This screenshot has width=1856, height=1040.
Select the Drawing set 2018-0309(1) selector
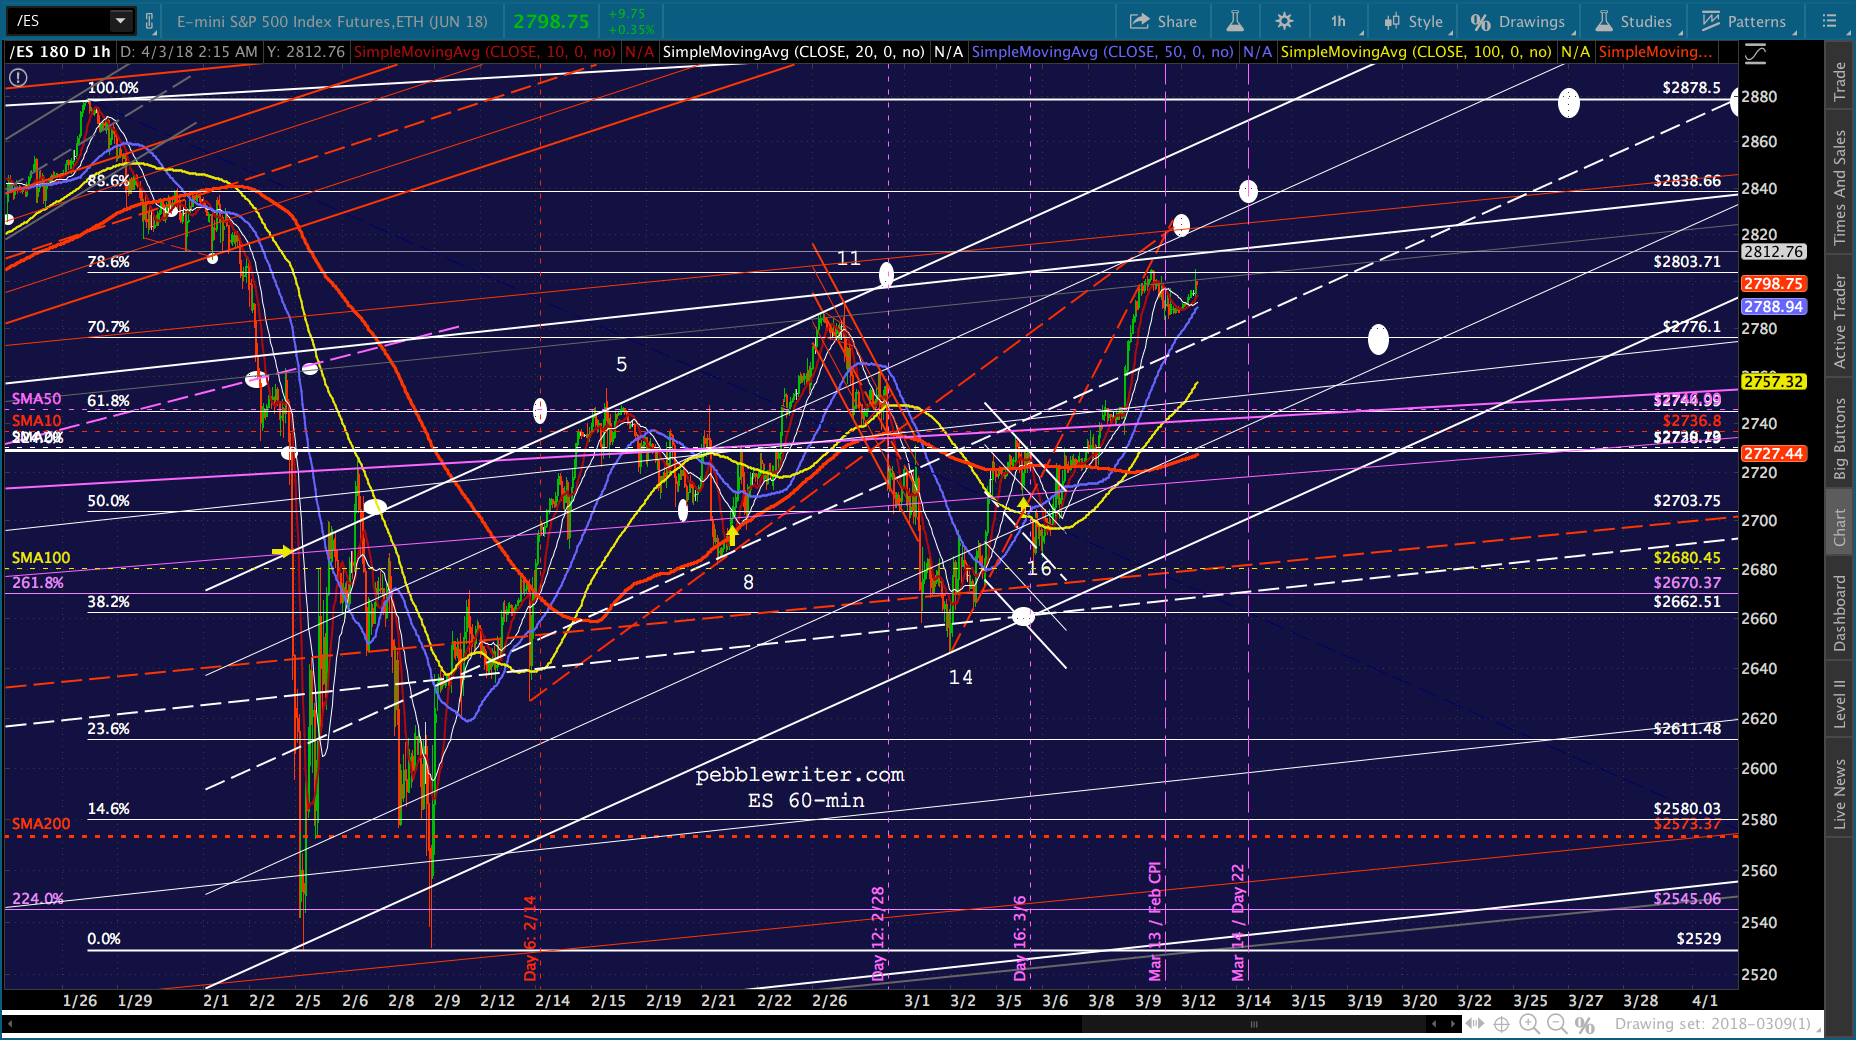[1713, 1024]
